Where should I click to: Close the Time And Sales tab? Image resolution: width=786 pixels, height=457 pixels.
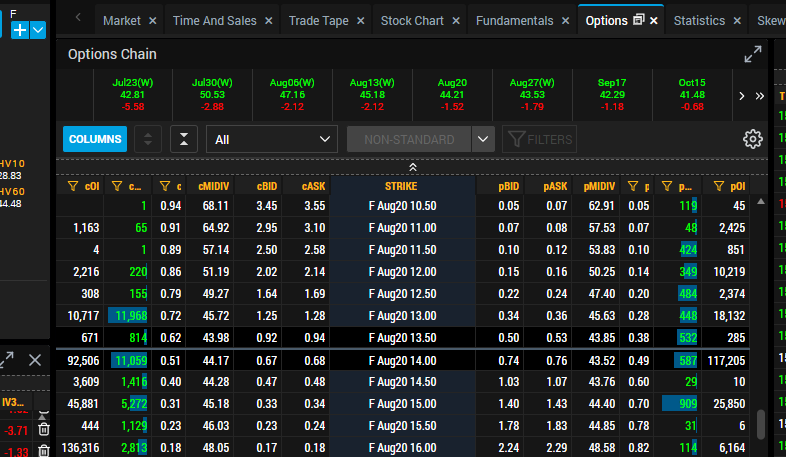(x=269, y=21)
